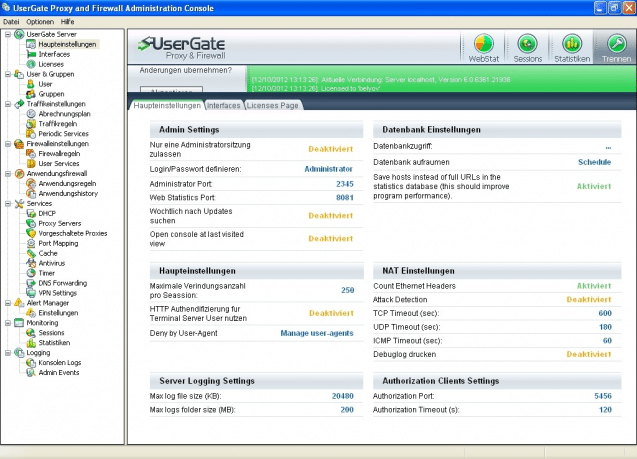The image size is (637, 459).
Task: Click the Konsolen Logs tree icon
Action: click(31, 363)
